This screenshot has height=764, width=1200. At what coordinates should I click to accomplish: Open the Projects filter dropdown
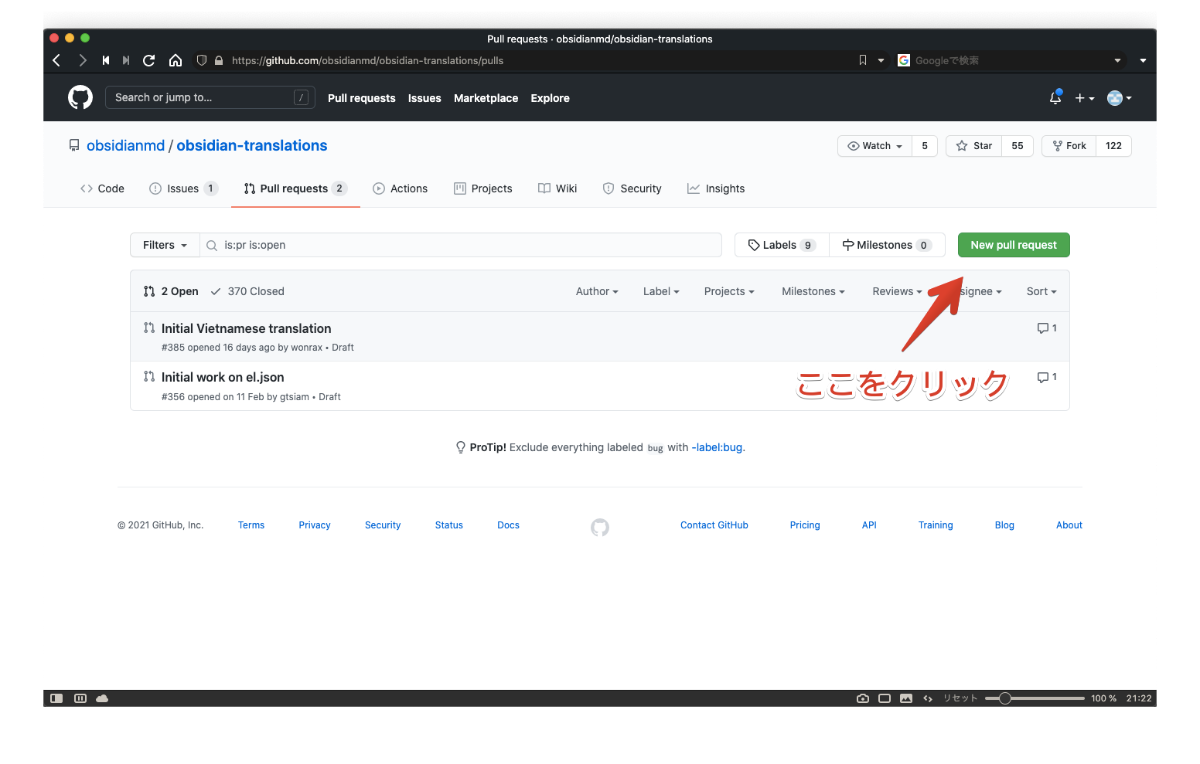pyautogui.click(x=729, y=291)
